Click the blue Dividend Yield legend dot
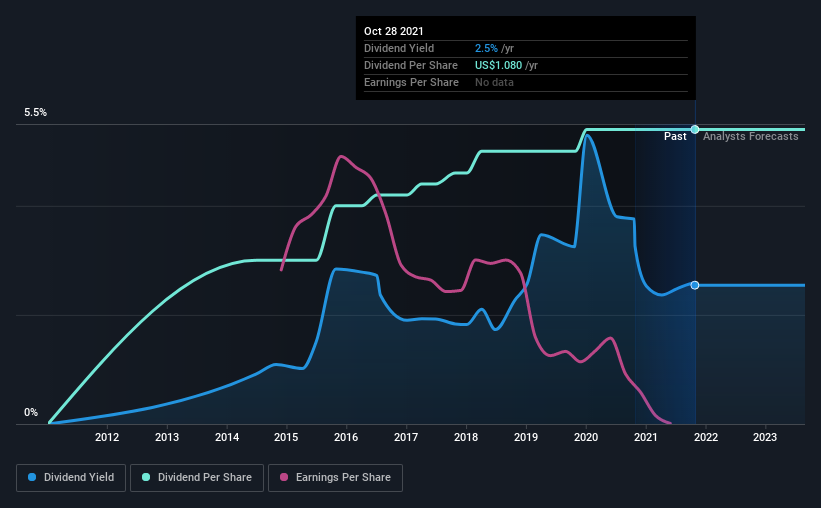This screenshot has width=821, height=508. tap(32, 477)
